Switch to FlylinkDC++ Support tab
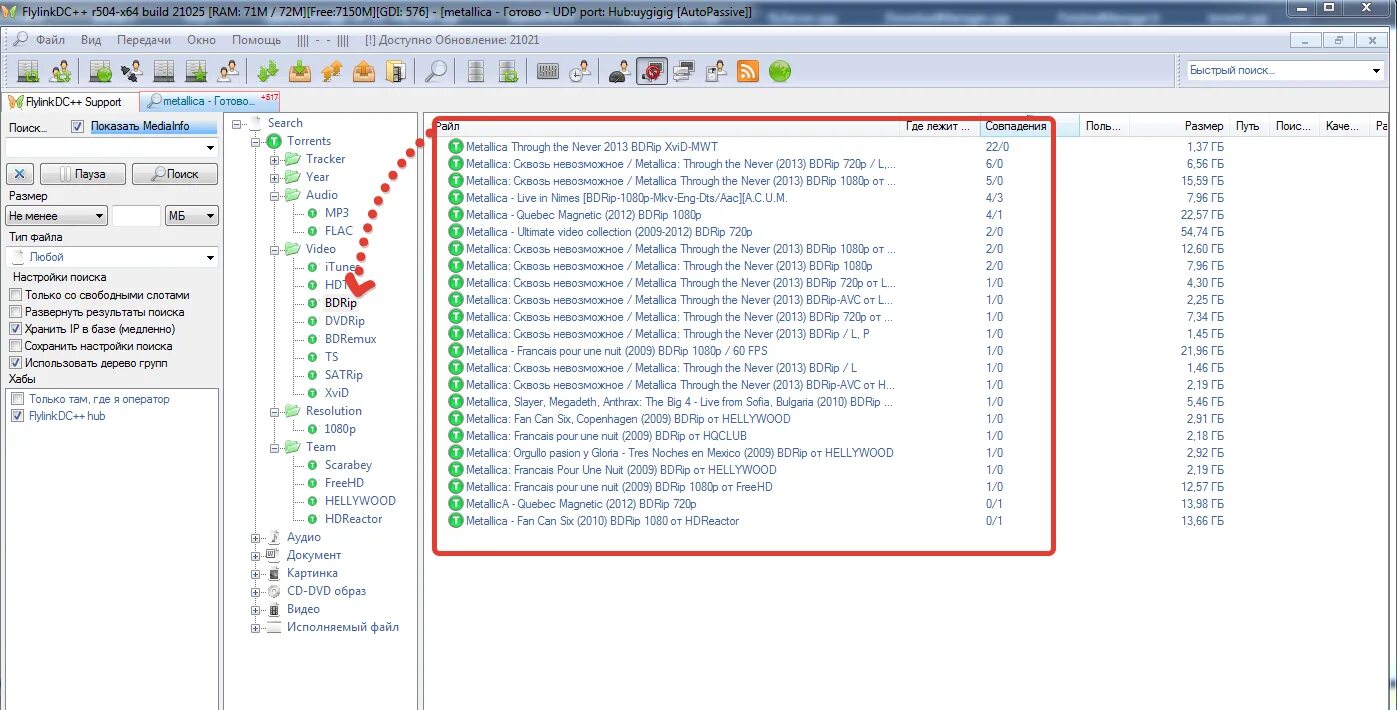 click(70, 102)
